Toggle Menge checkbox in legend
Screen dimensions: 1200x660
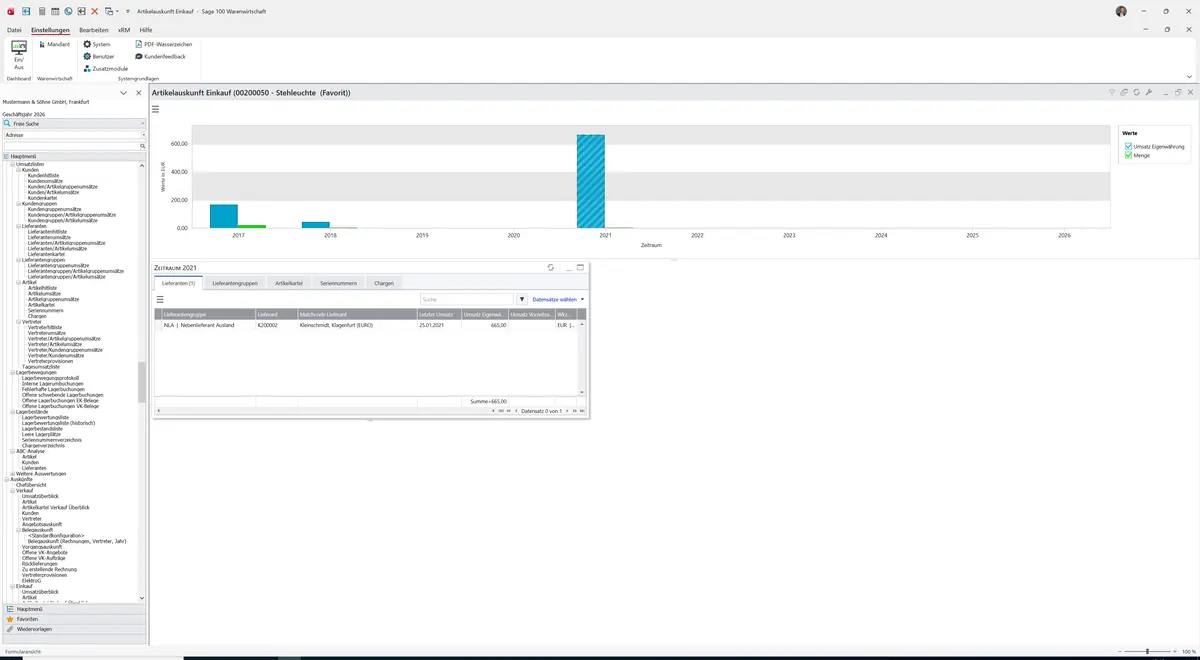tap(1129, 155)
